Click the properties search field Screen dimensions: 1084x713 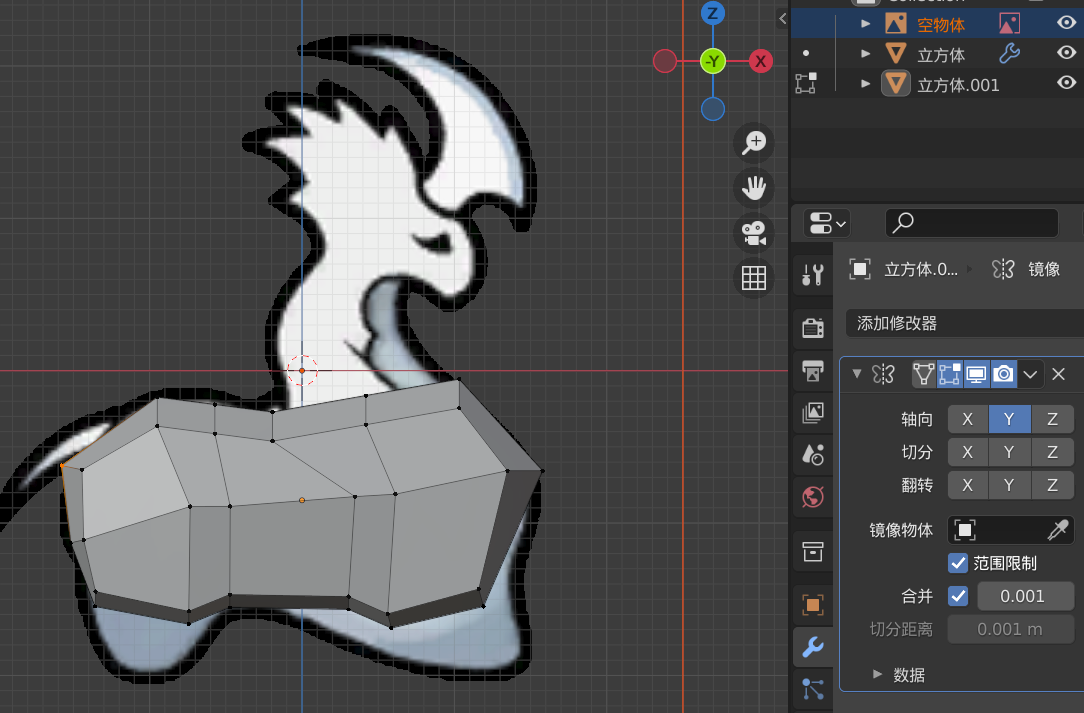tap(971, 223)
